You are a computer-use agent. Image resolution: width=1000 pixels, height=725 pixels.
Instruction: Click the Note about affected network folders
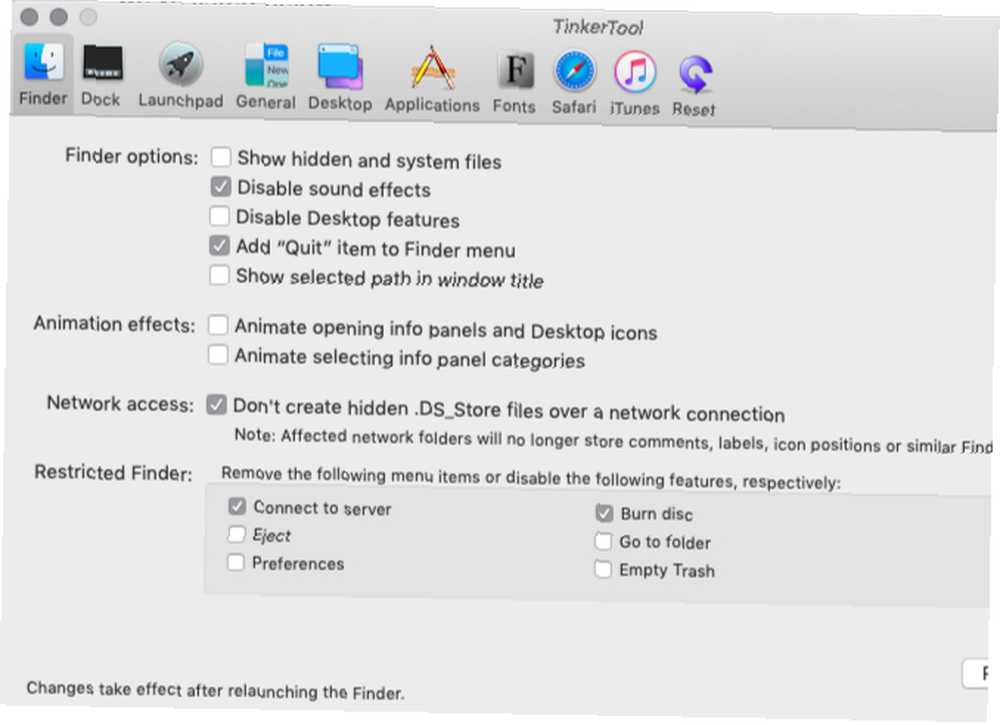[x=613, y=441]
